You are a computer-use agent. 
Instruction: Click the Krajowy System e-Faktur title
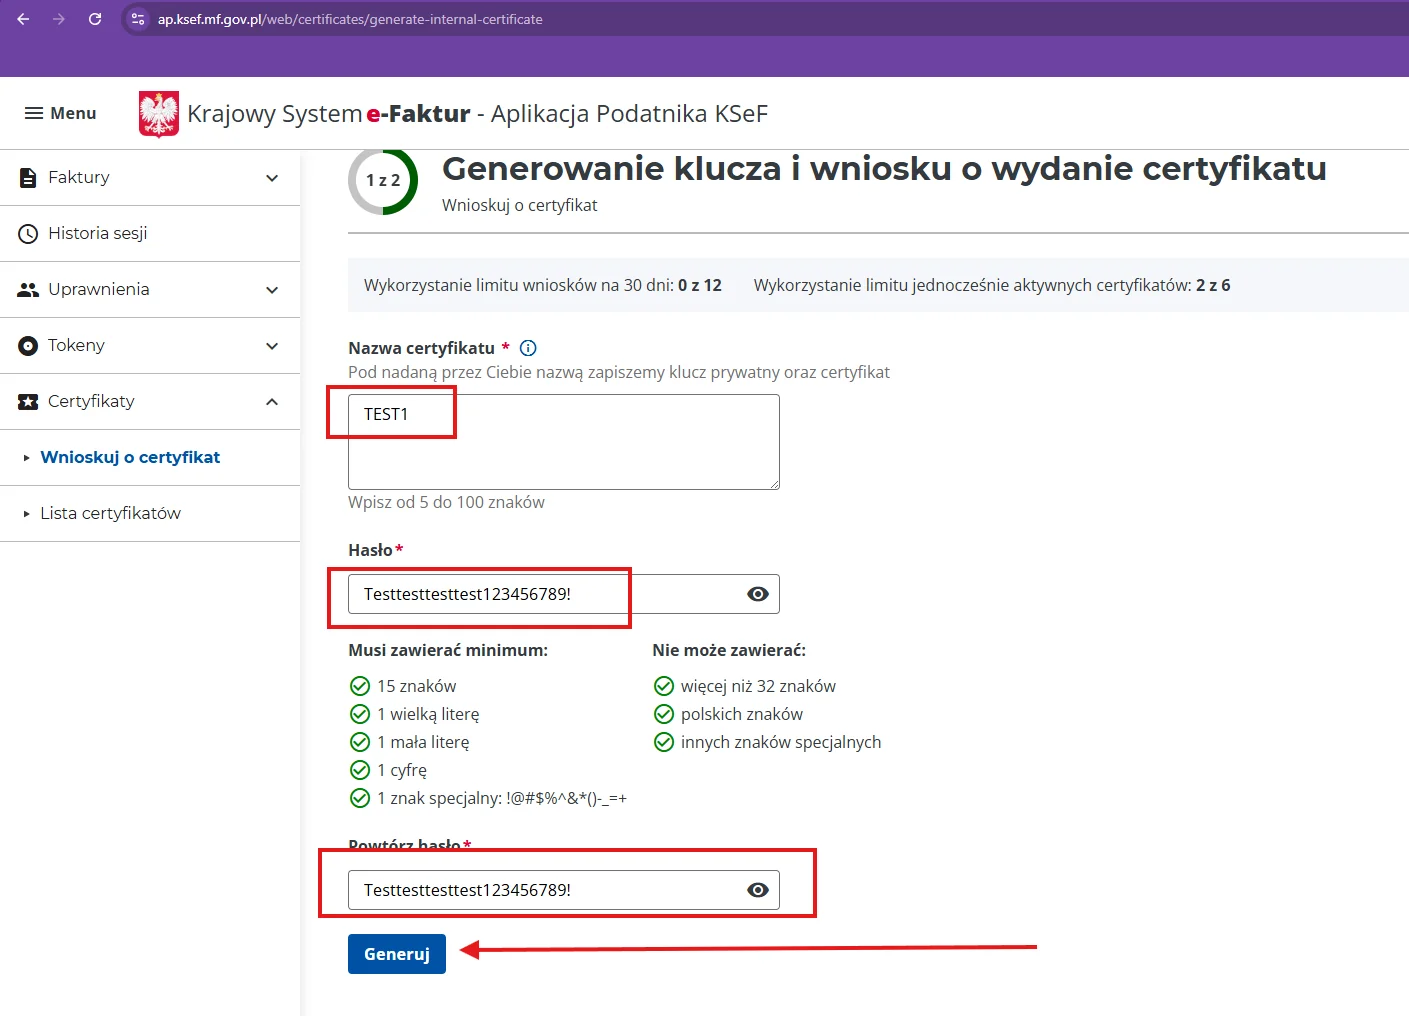(x=477, y=114)
